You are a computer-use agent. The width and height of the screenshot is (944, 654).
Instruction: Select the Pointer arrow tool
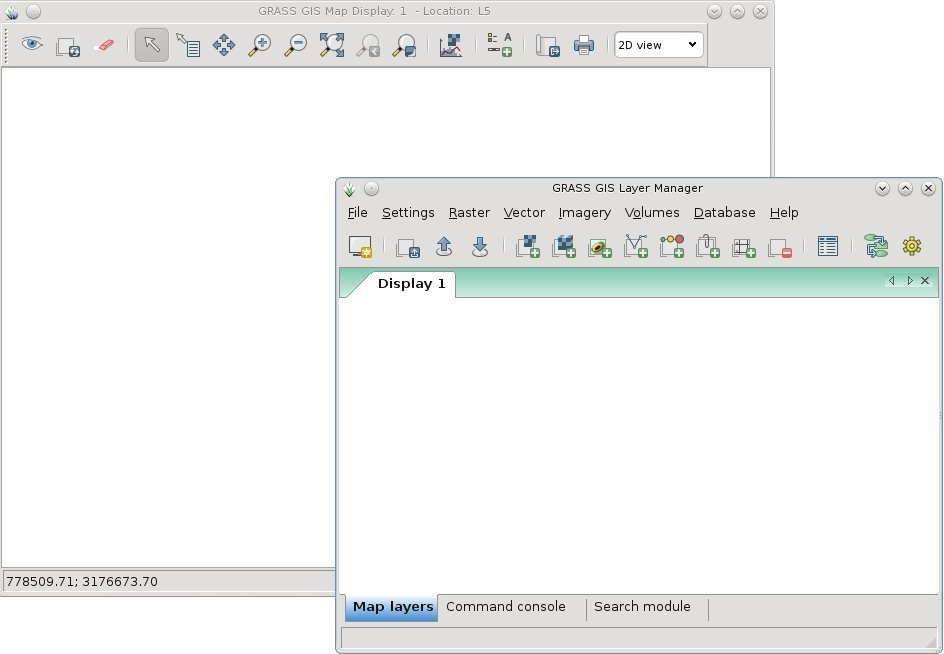tap(152, 45)
